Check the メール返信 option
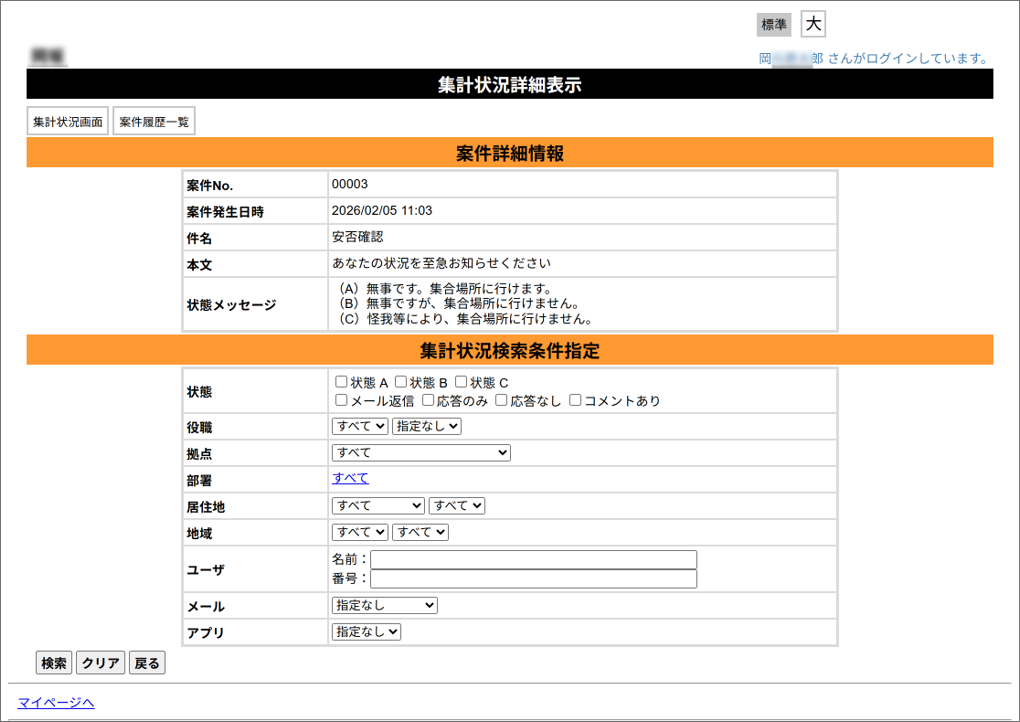 340,400
